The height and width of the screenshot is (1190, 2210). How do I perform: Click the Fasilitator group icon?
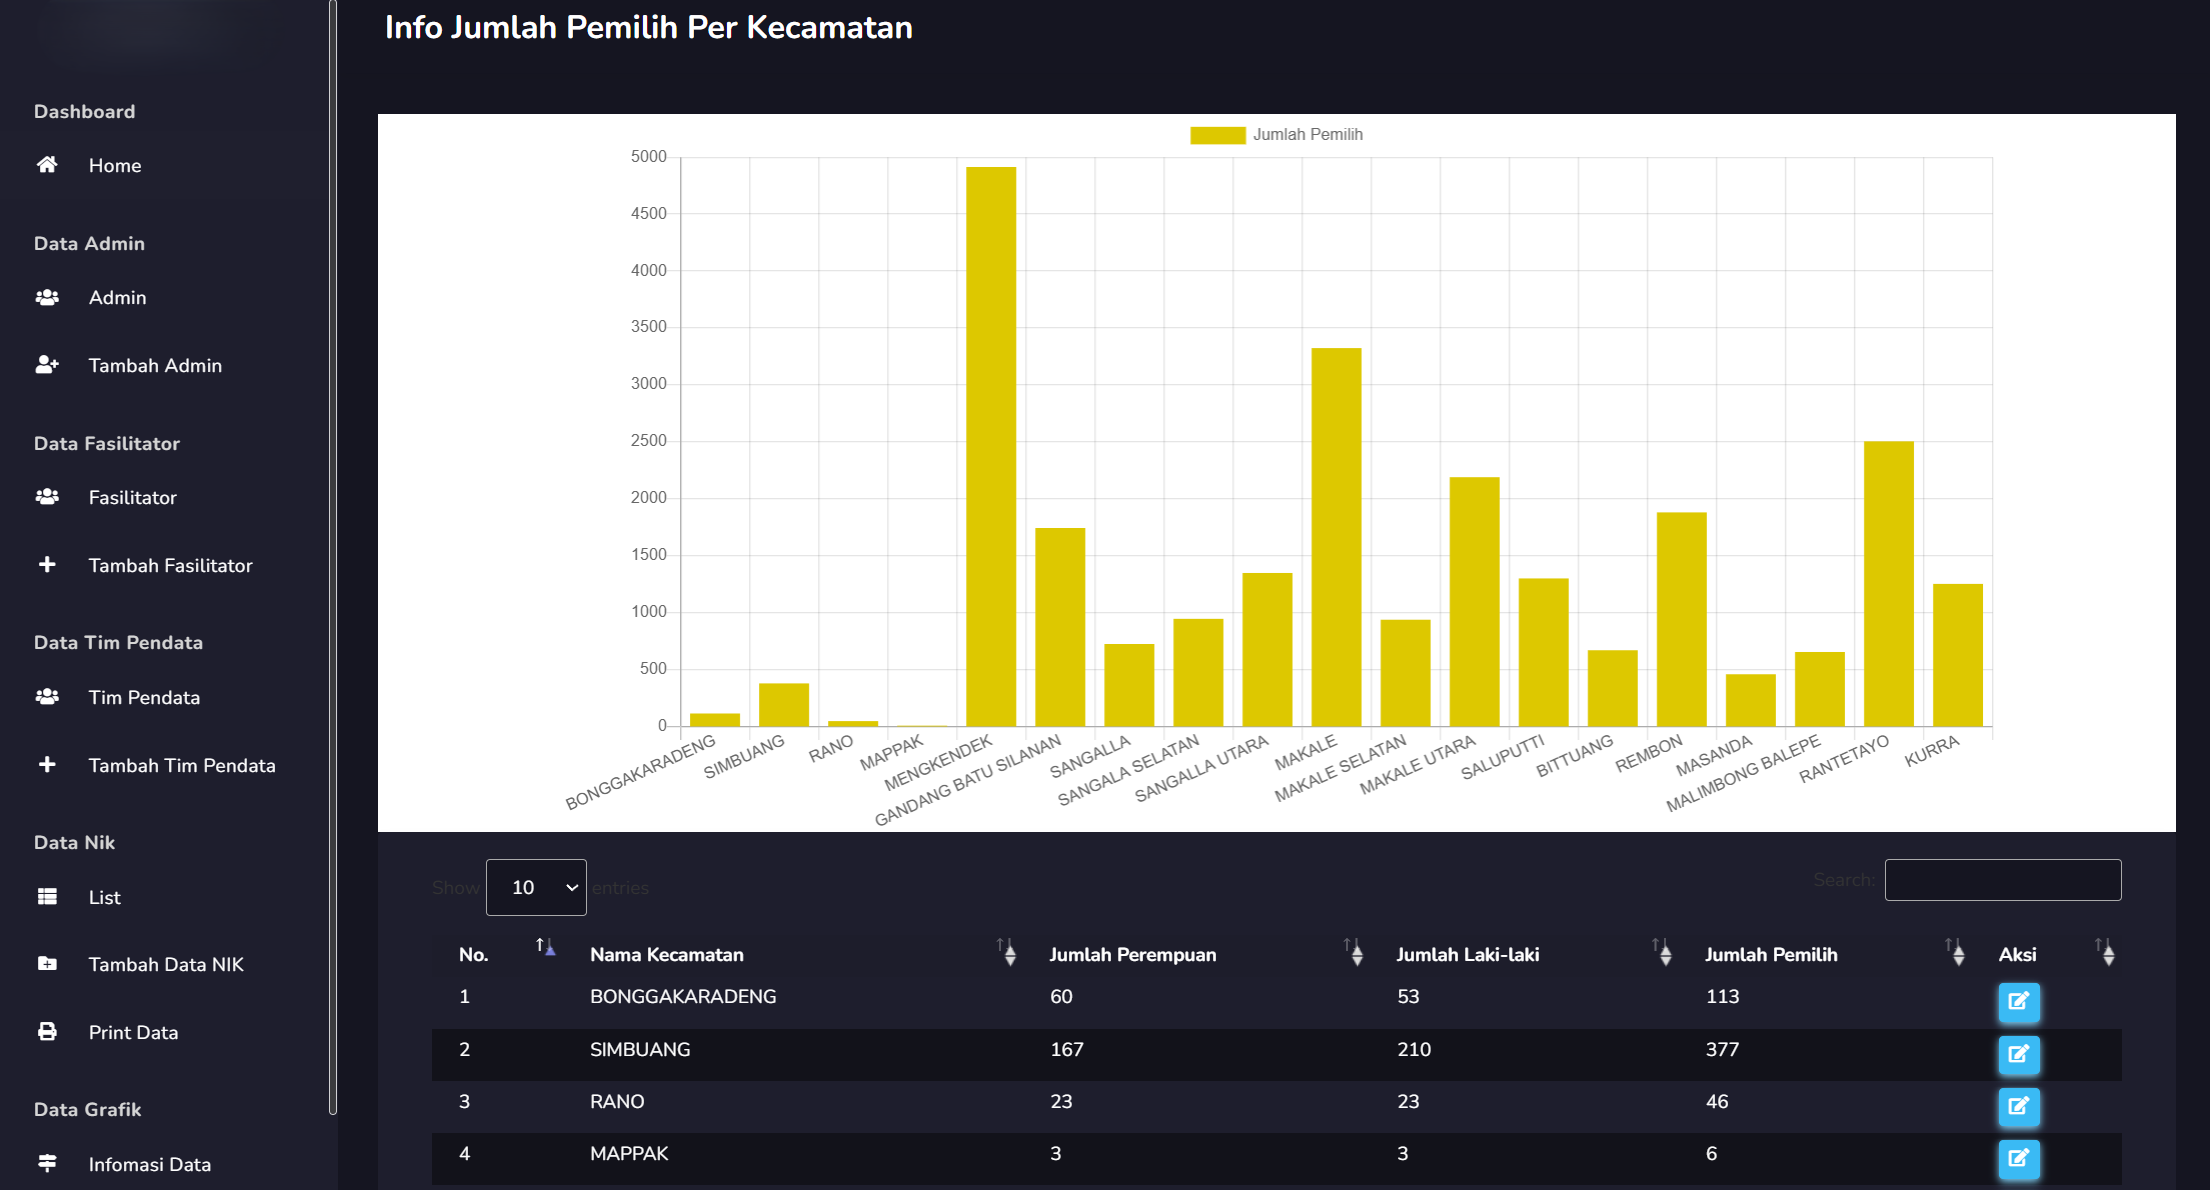pyautogui.click(x=47, y=497)
